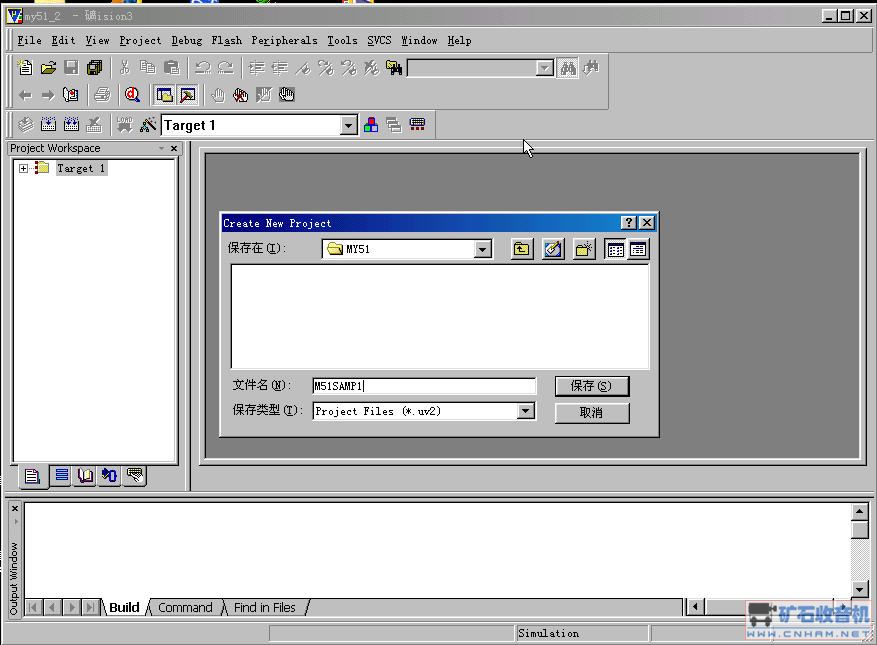Toggle the Project Window toolbar button
This screenshot has height=645, width=877.
coord(164,95)
